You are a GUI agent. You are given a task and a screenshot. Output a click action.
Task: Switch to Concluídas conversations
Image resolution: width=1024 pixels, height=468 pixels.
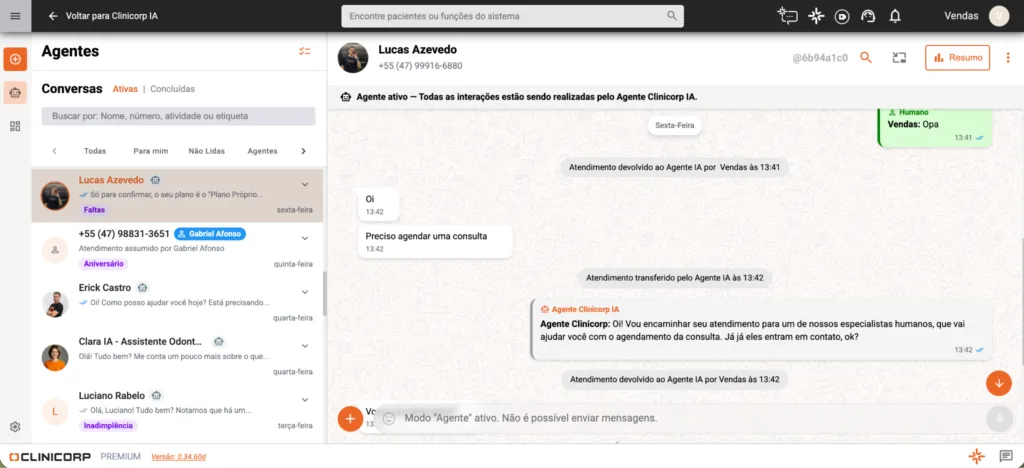pos(172,89)
